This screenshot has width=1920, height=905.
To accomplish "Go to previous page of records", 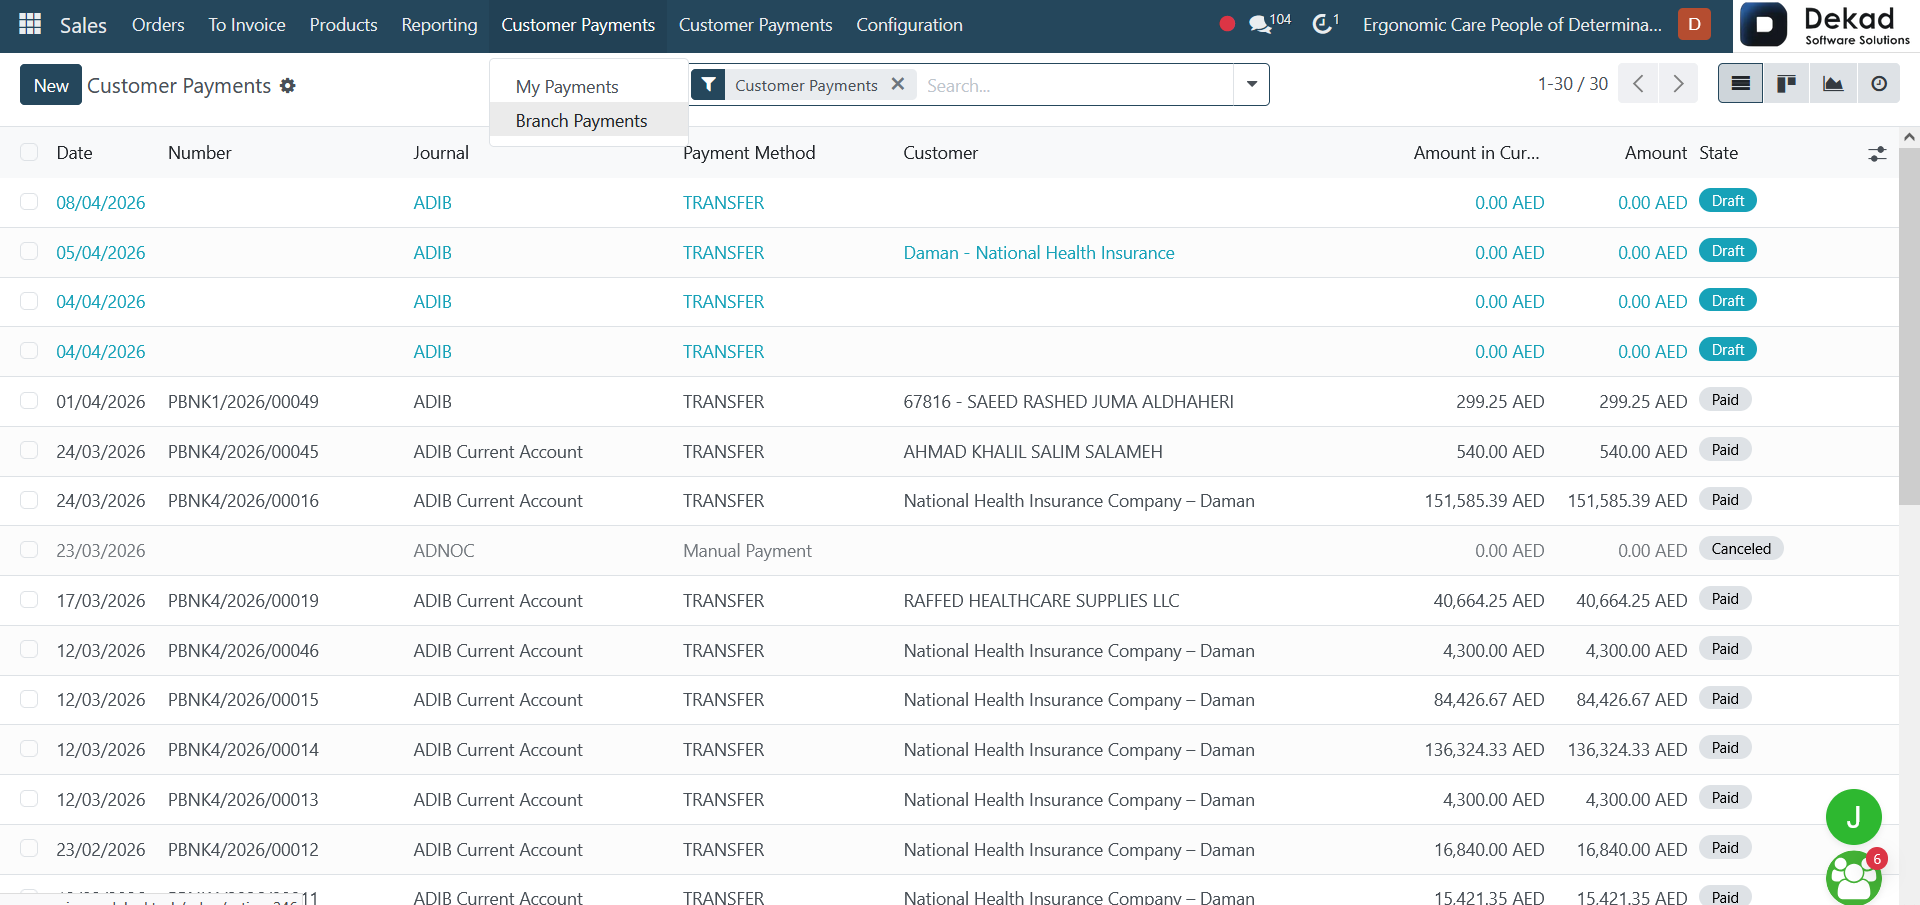I will (x=1638, y=84).
